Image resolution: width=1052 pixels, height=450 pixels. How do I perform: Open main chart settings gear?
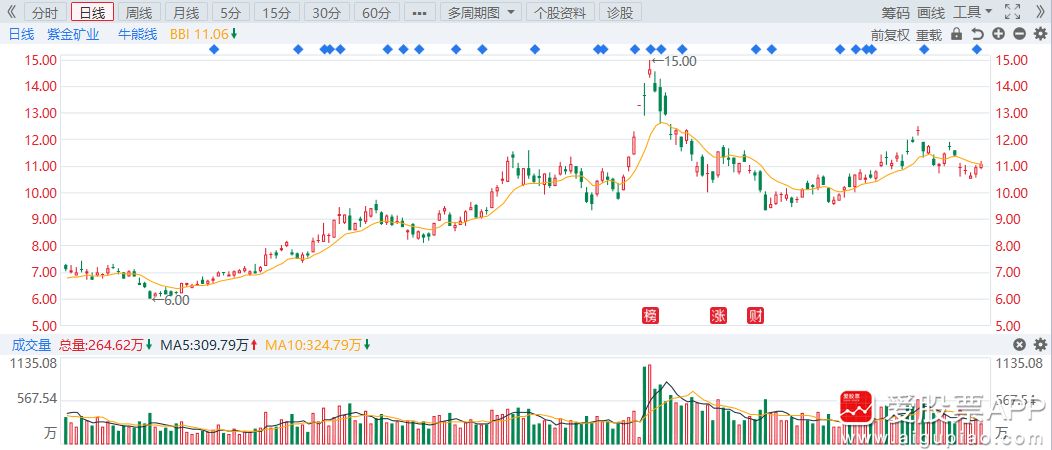click(x=1039, y=34)
